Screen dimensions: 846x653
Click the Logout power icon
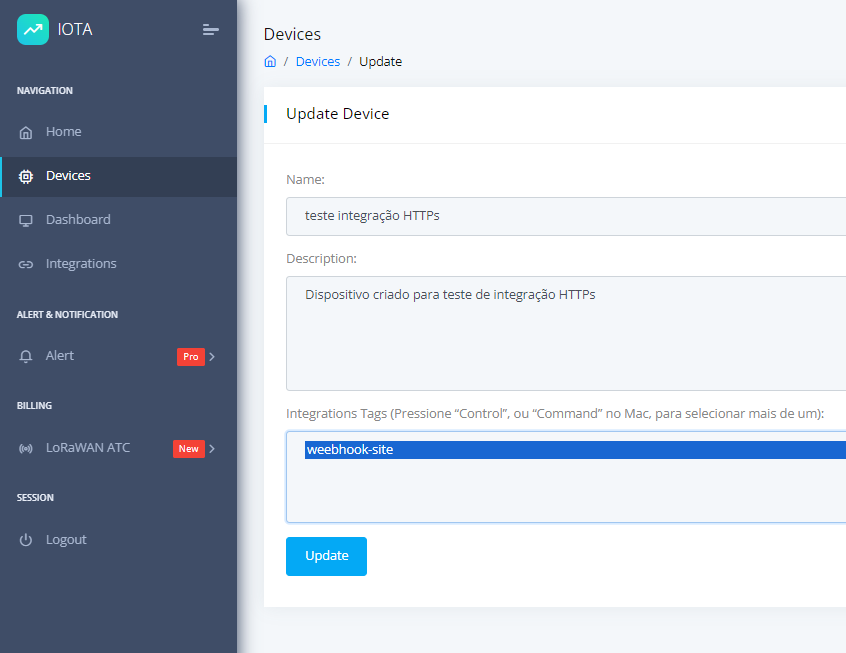pyautogui.click(x=26, y=540)
